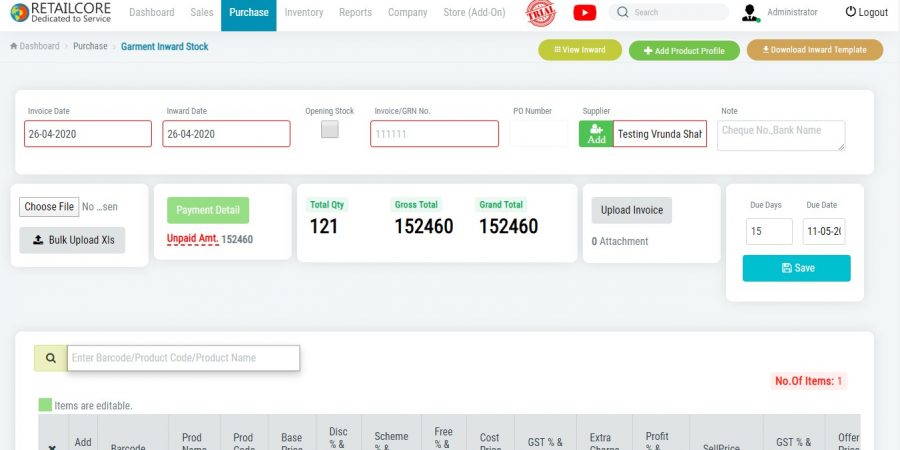The height and width of the screenshot is (450, 900).
Task: Click the Logout power icon
Action: pyautogui.click(x=851, y=11)
